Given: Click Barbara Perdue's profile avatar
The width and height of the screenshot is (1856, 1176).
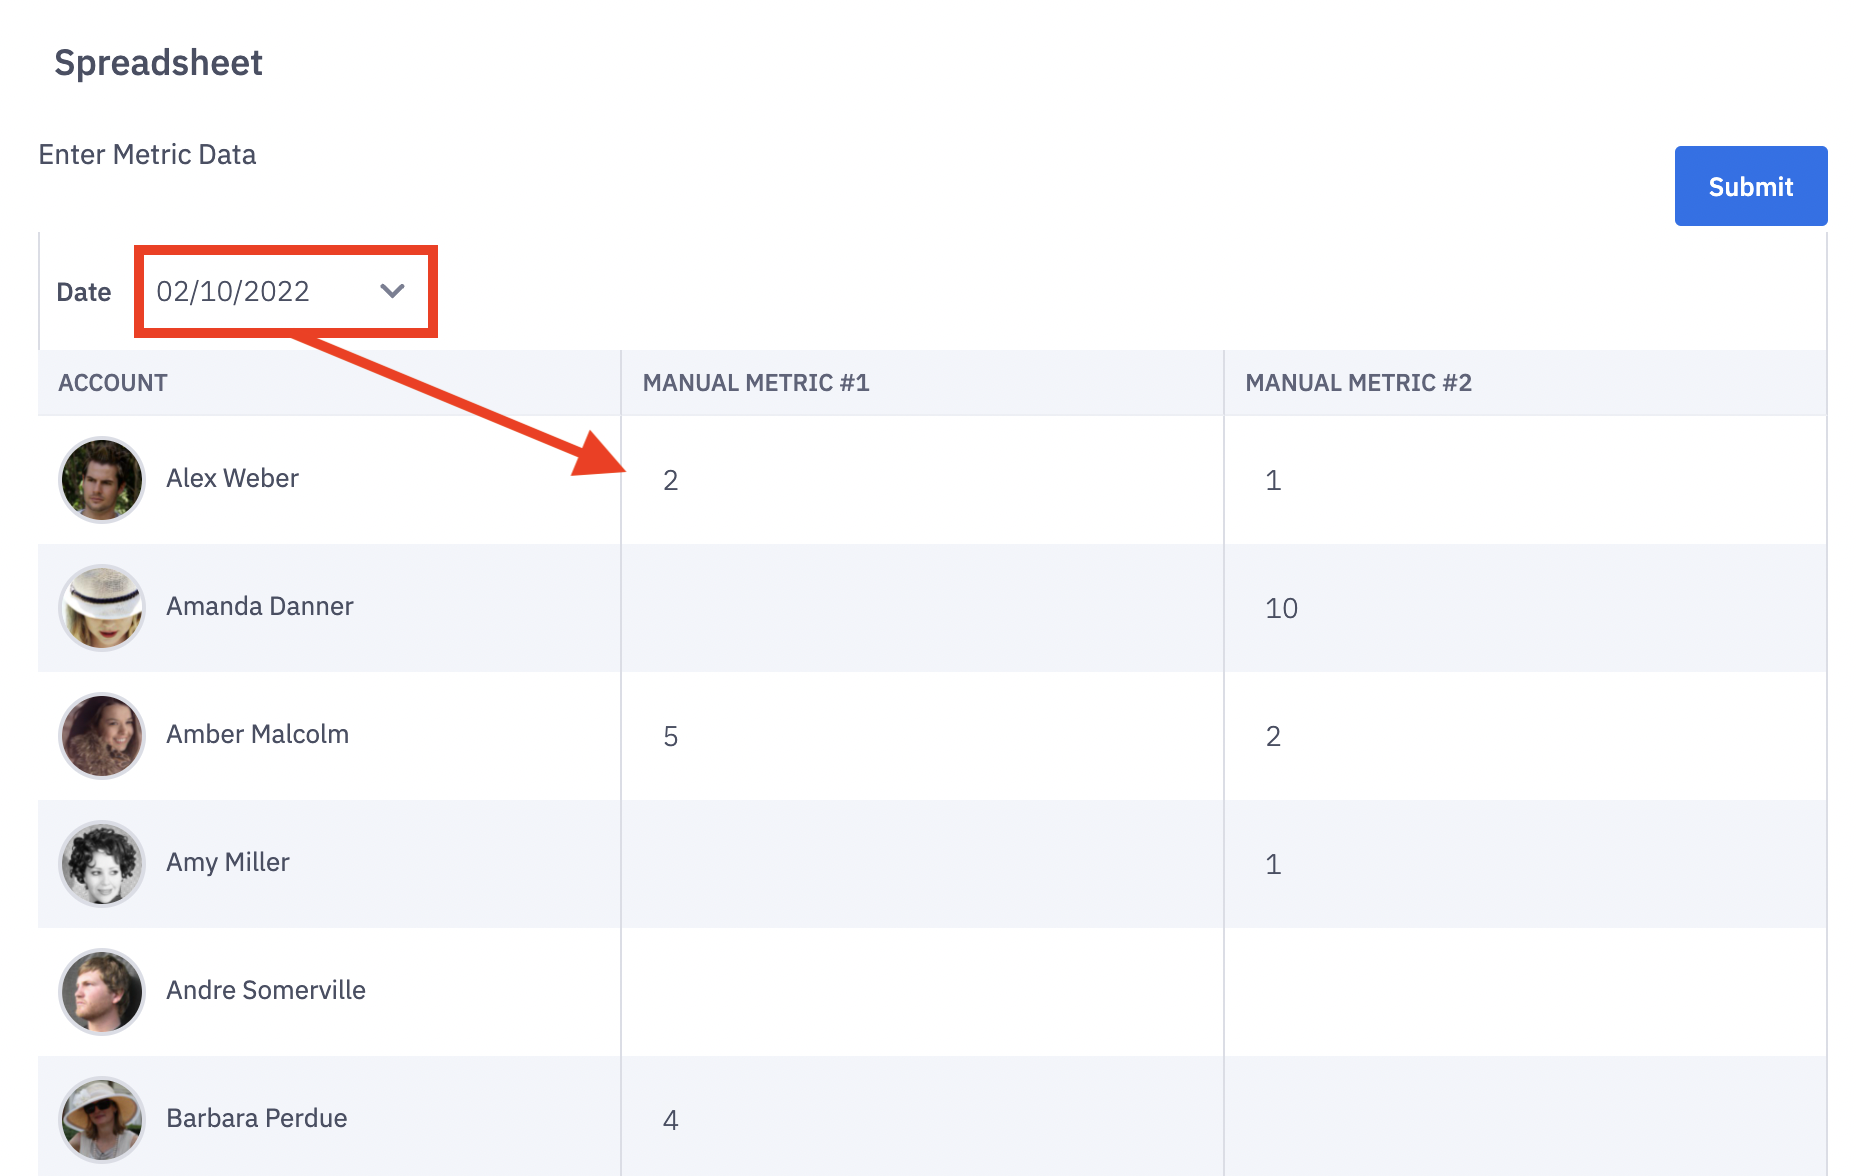Looking at the screenshot, I should click(102, 1119).
